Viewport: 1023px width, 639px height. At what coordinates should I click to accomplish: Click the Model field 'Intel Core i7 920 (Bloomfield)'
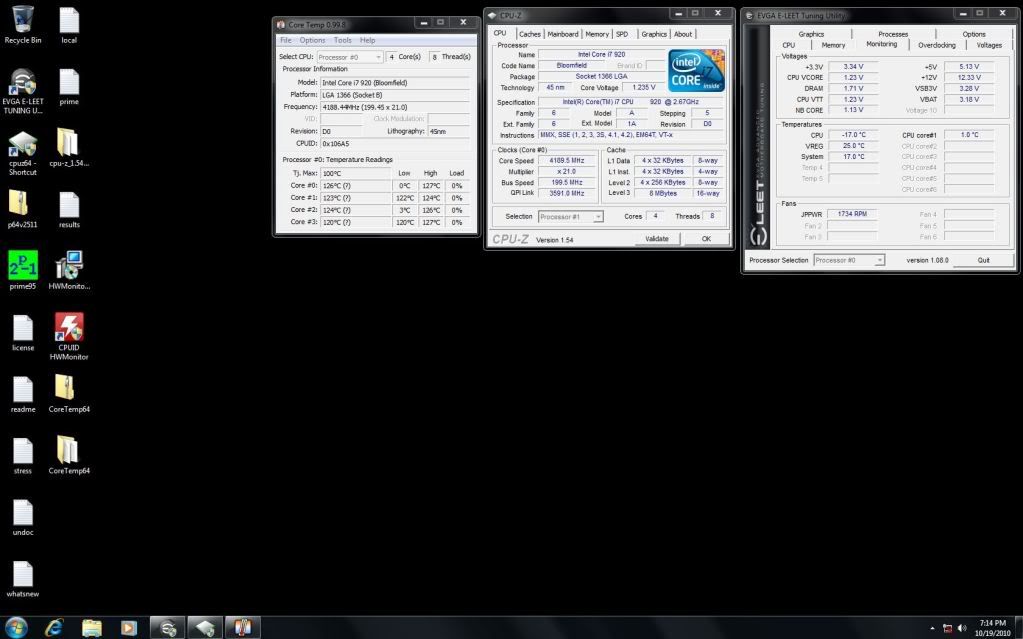pos(395,83)
